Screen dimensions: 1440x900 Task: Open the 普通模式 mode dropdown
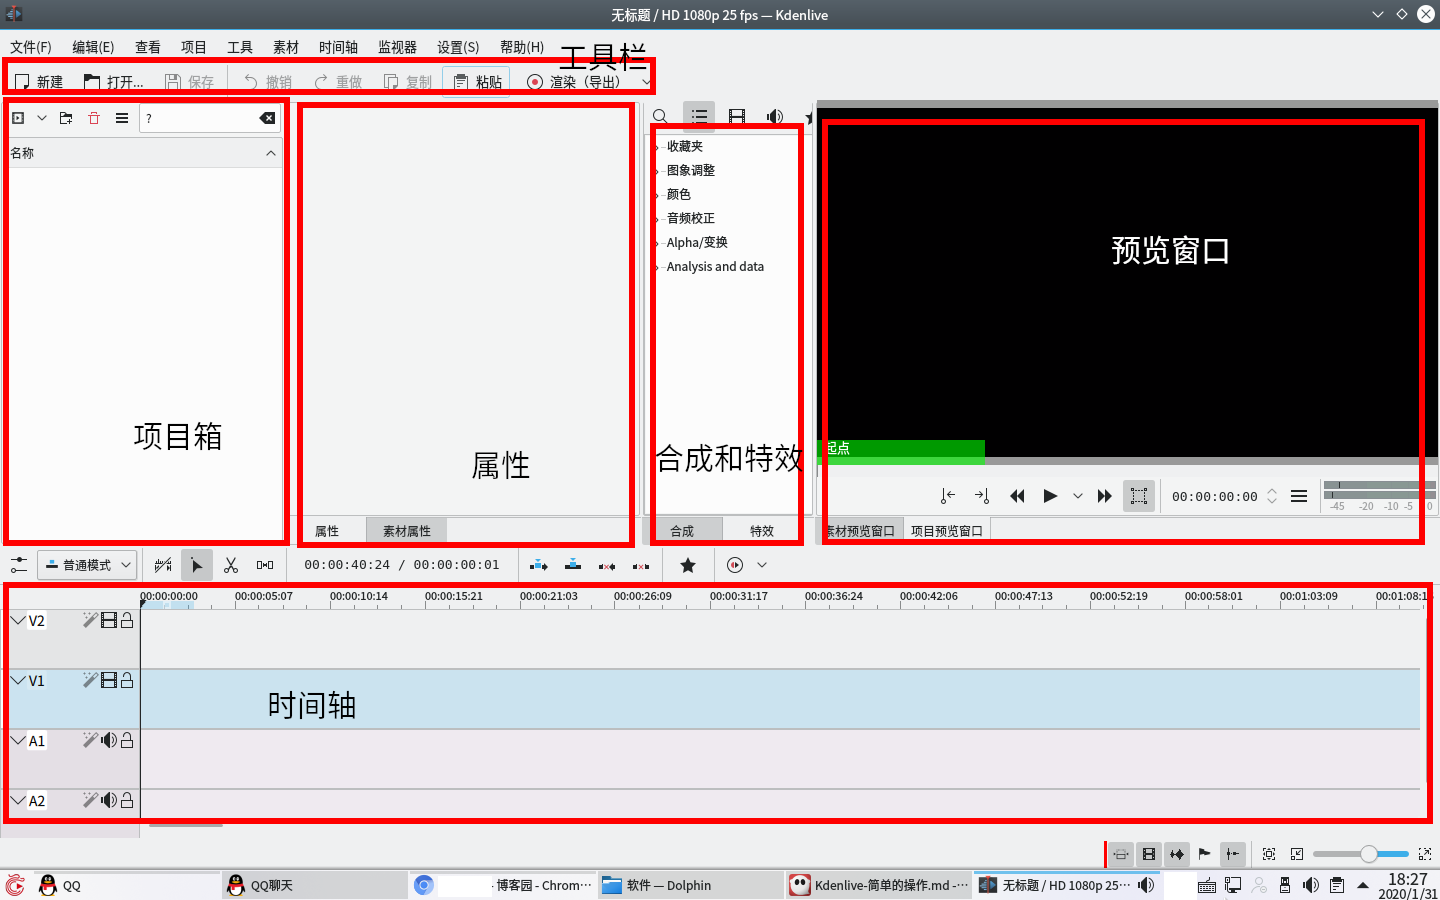pyautogui.click(x=87, y=564)
